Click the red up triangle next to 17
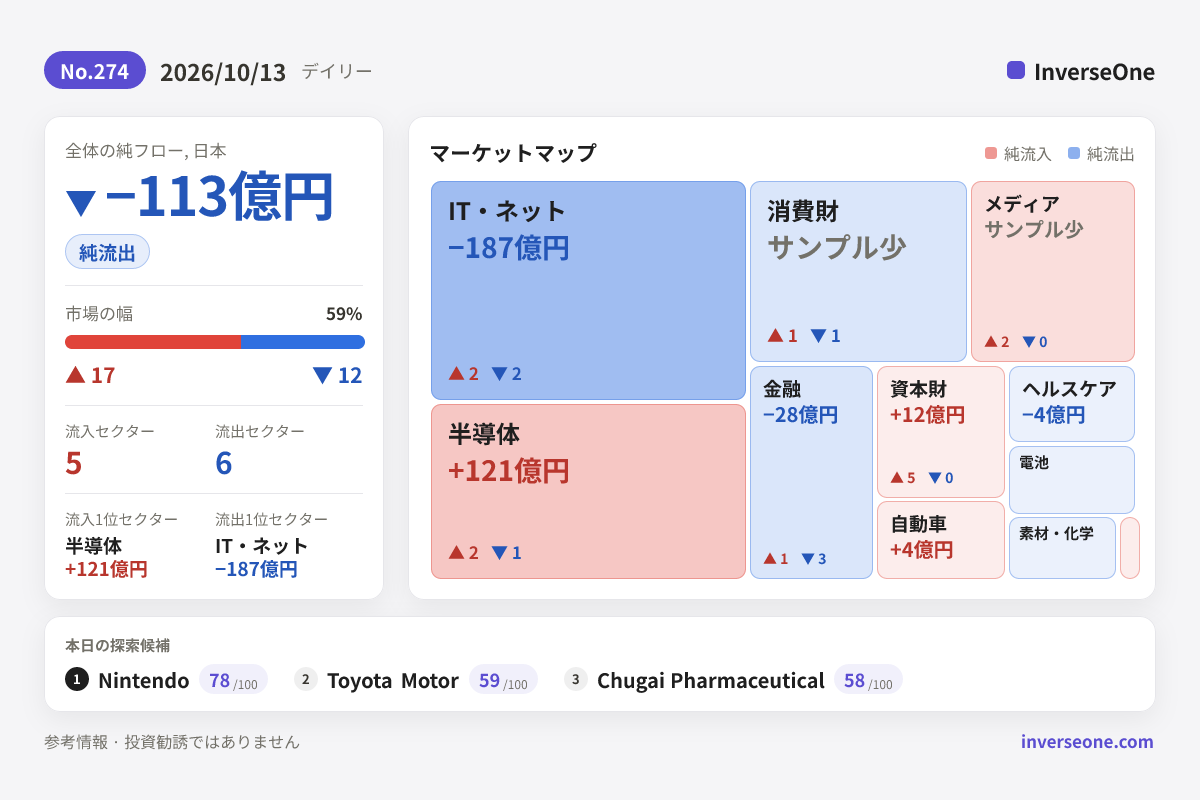Screen dimensions: 1200x800 pyautogui.click(x=75, y=374)
